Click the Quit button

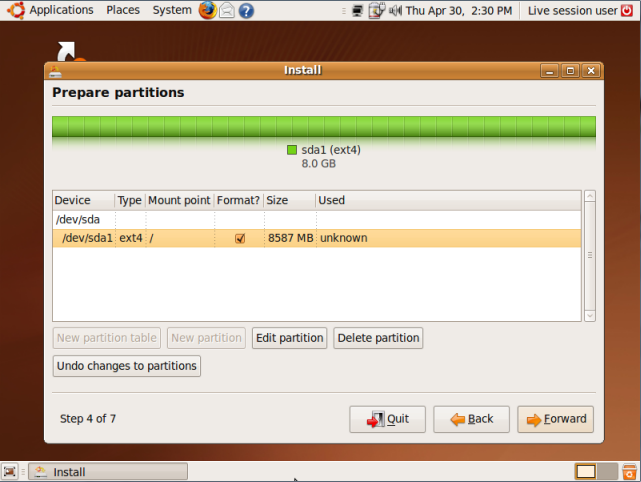click(388, 419)
